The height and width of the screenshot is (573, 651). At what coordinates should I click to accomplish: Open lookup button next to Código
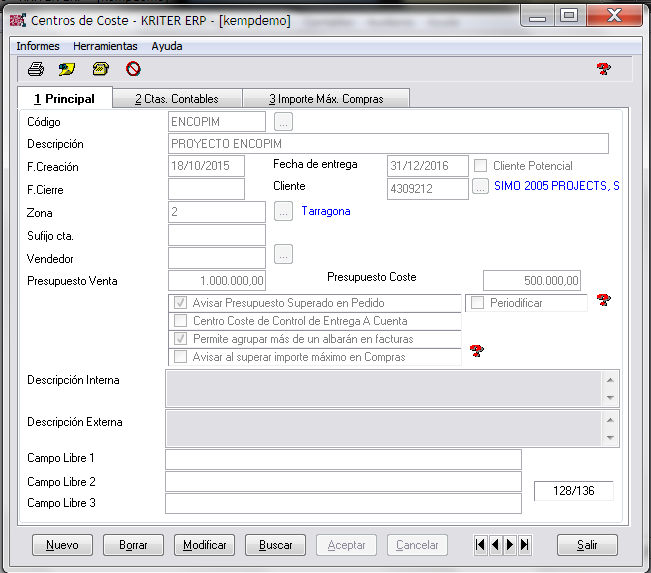point(283,122)
